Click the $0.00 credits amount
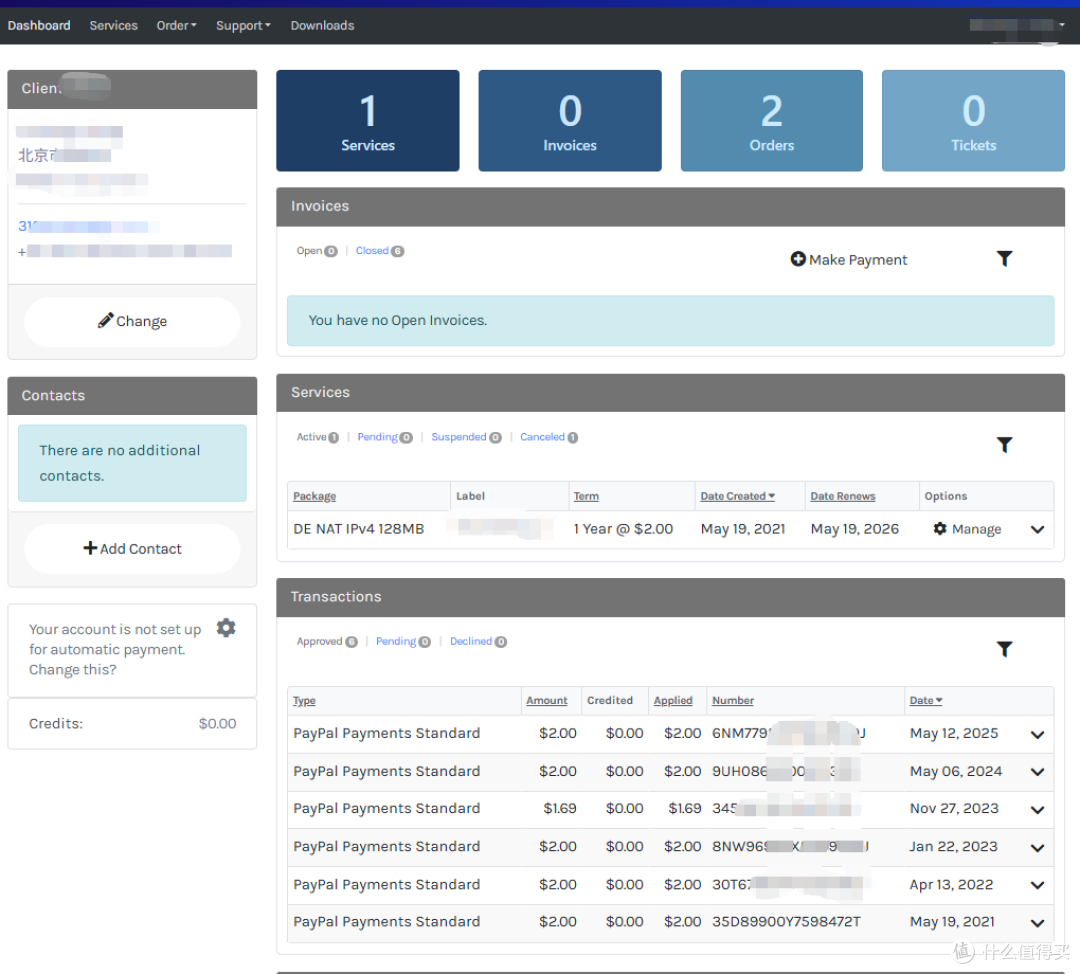 218,723
